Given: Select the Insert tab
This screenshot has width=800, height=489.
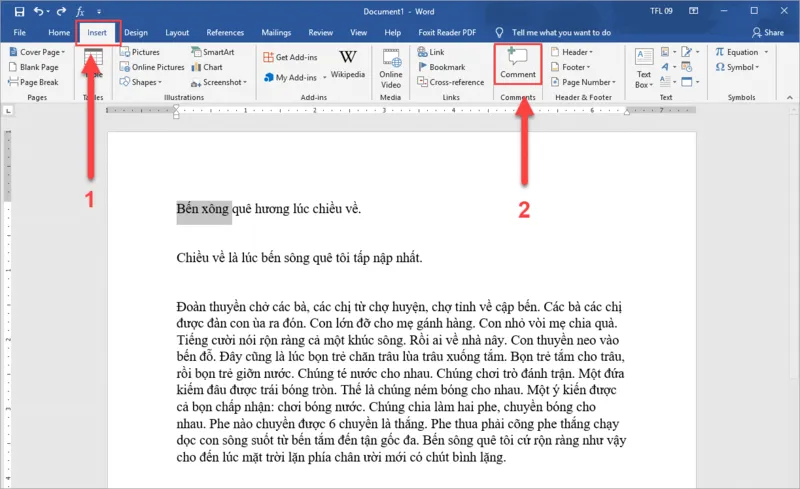Looking at the screenshot, I should pyautogui.click(x=97, y=33).
